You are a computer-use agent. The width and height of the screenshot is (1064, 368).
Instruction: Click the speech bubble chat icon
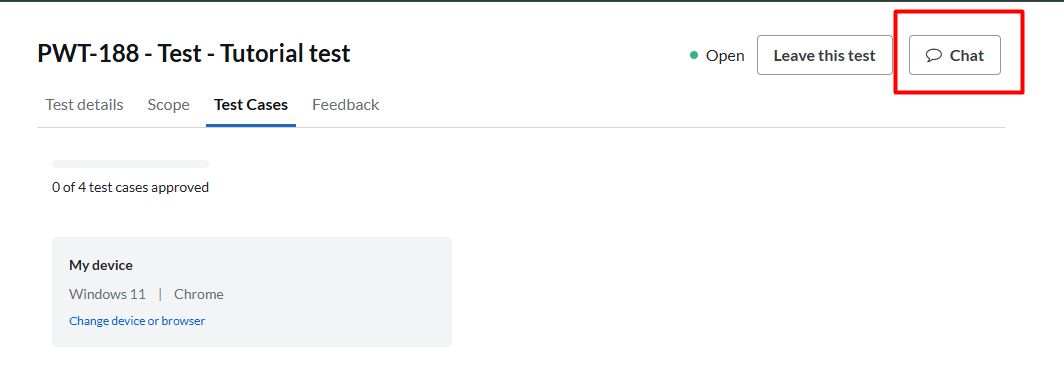(934, 55)
